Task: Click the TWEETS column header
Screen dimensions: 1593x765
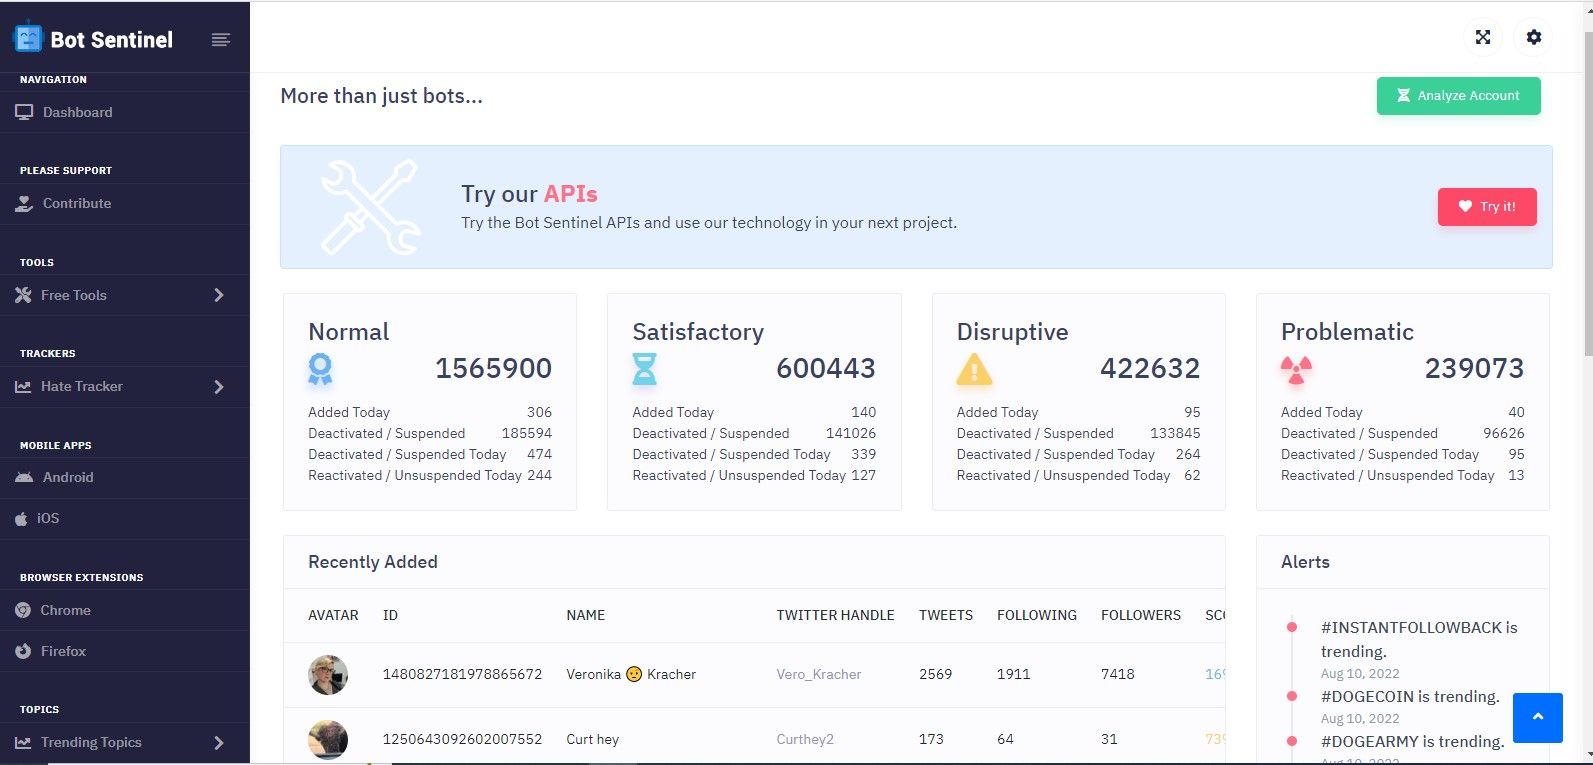Action: point(946,615)
